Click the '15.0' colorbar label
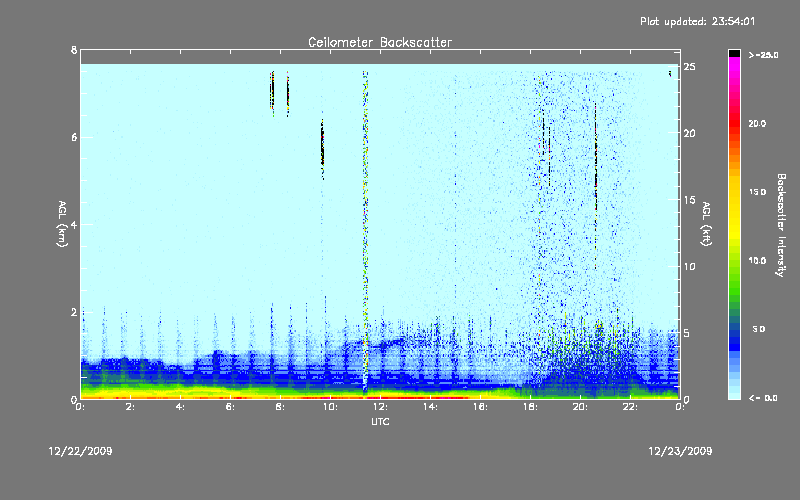Screen dimensions: 800x500 pos(757,192)
